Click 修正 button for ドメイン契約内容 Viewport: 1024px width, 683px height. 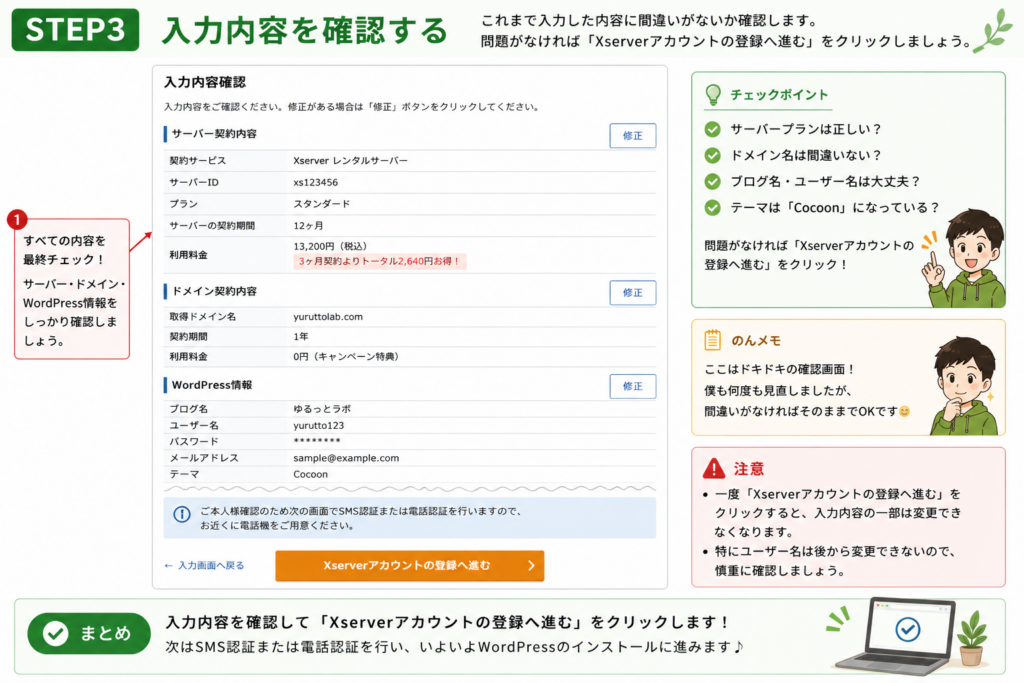tap(632, 293)
